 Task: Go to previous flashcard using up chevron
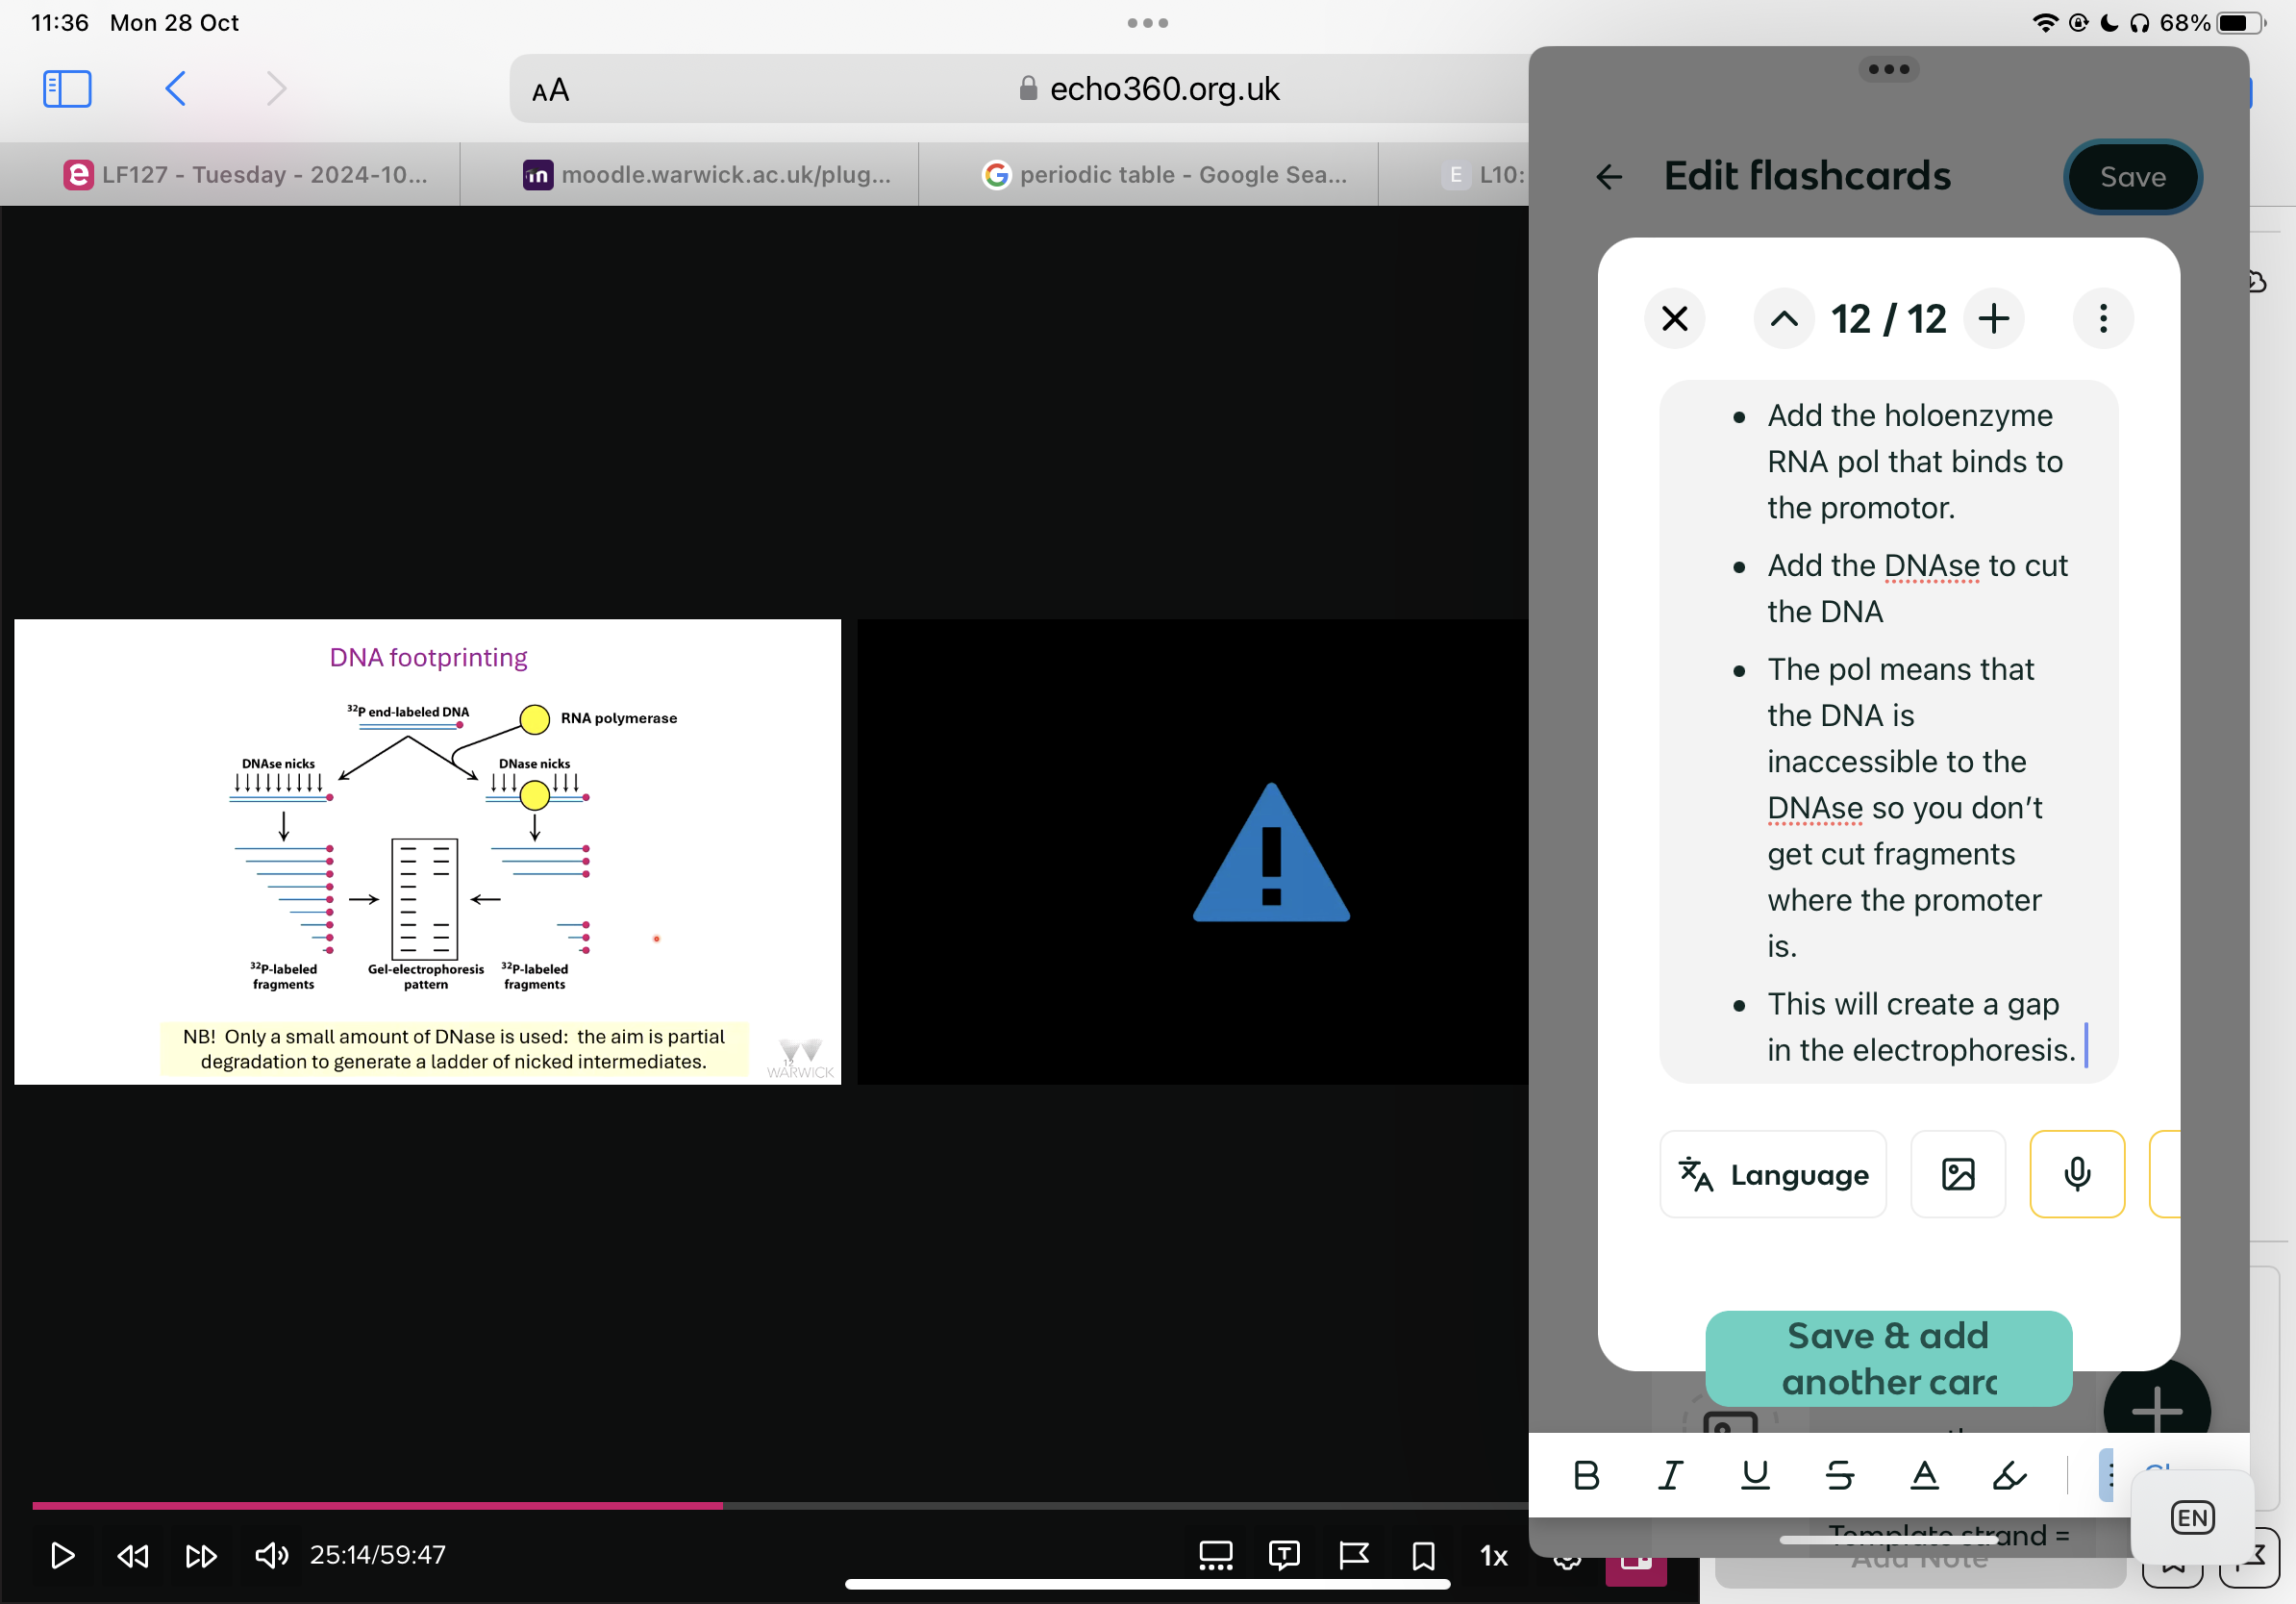click(x=1783, y=319)
